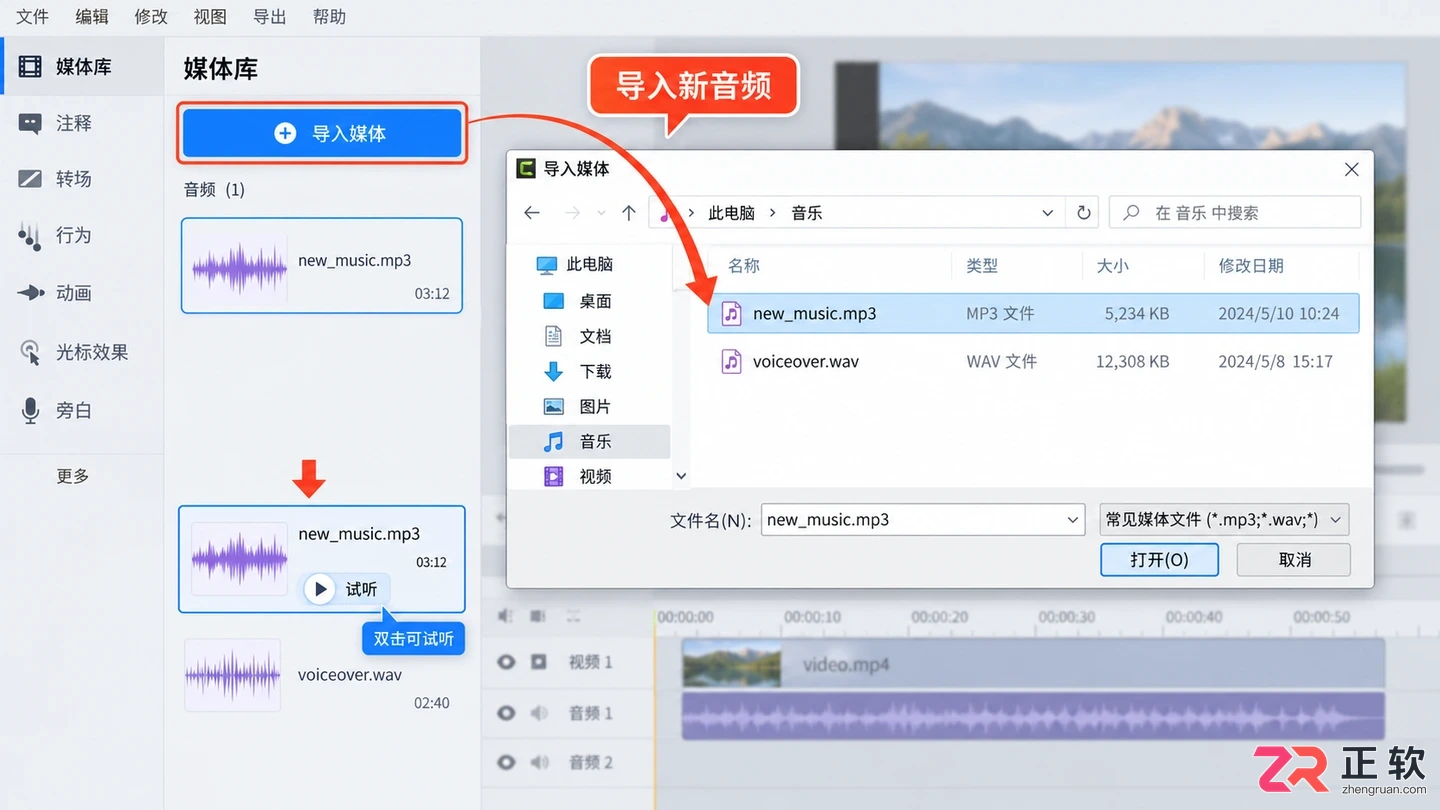The height and width of the screenshot is (810, 1440).
Task: Toggle visibility eye of 视频 1 track
Action: 506,662
